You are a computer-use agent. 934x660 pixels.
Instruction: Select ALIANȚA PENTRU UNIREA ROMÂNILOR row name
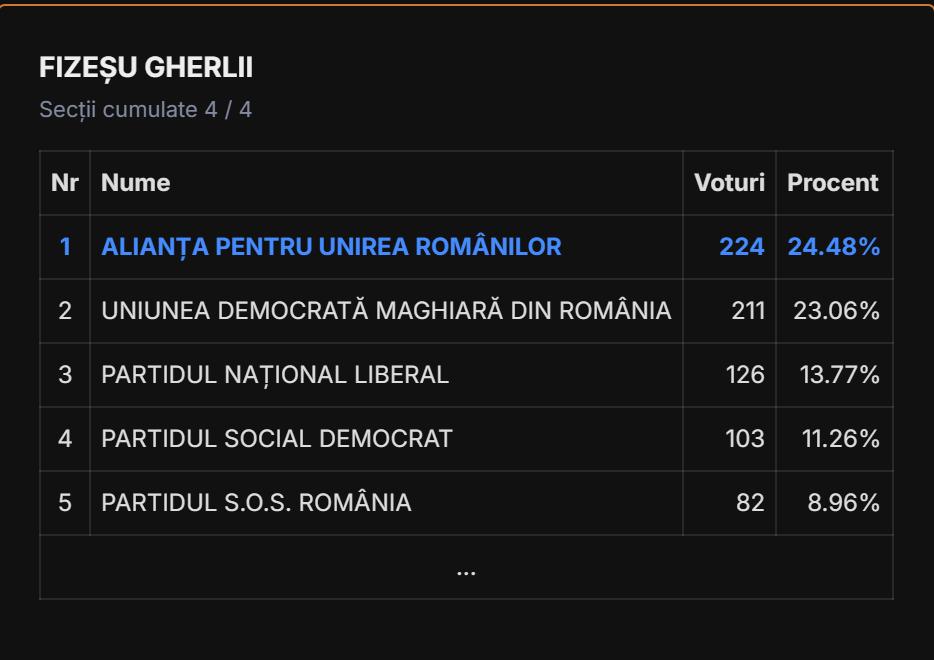(331, 247)
